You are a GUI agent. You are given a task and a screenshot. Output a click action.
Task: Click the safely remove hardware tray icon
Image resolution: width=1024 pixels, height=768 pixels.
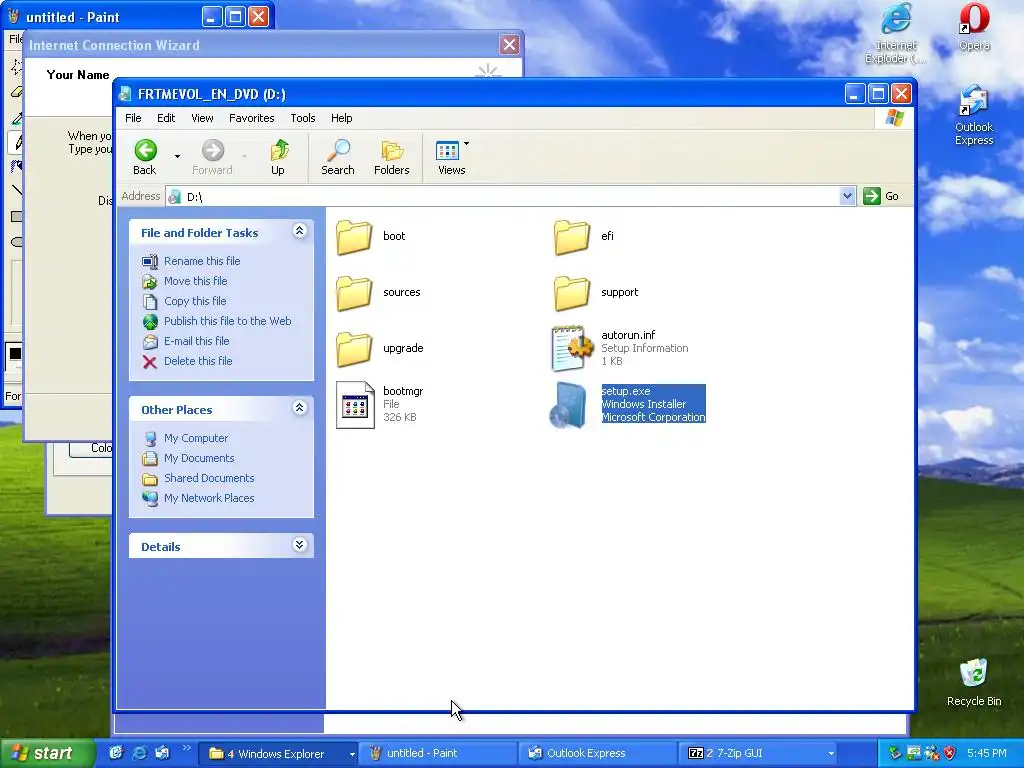pos(895,753)
